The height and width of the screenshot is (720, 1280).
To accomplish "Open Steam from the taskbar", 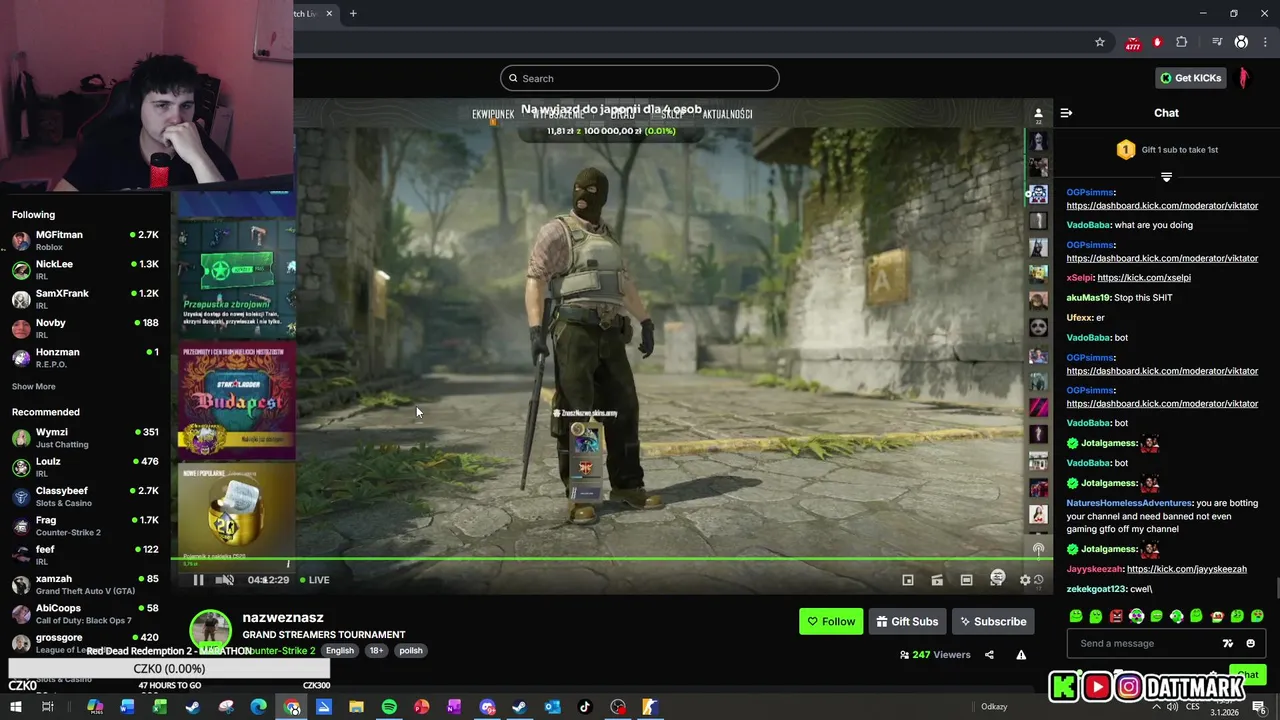I will 519,707.
